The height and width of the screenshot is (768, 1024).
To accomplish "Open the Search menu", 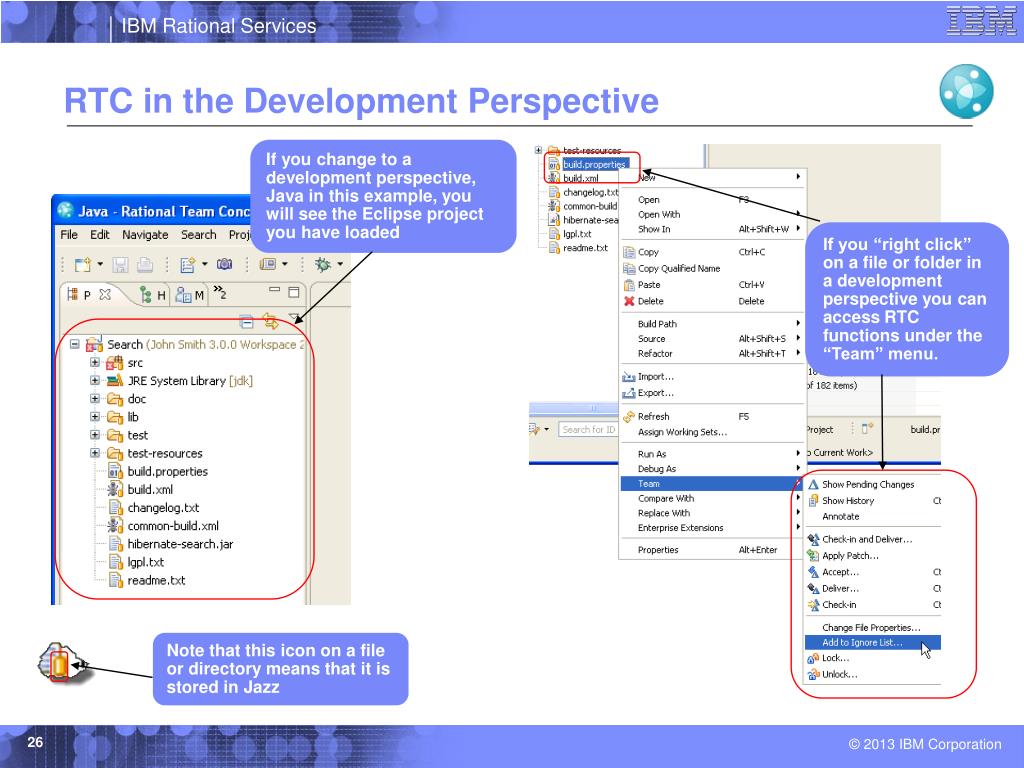I will coord(199,234).
